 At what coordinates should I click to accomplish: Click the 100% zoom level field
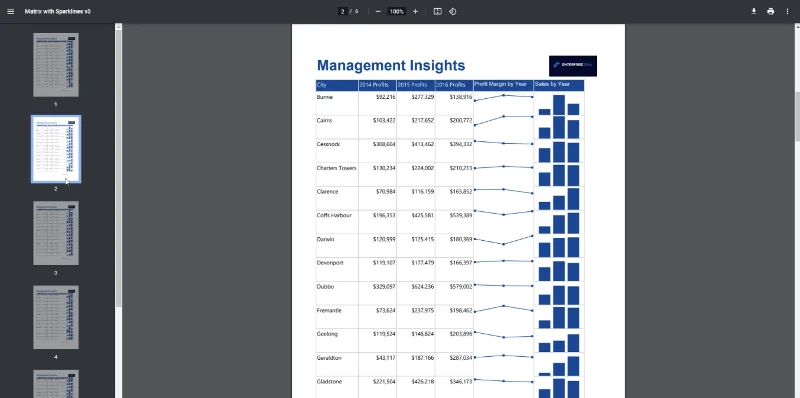pyautogui.click(x=396, y=11)
